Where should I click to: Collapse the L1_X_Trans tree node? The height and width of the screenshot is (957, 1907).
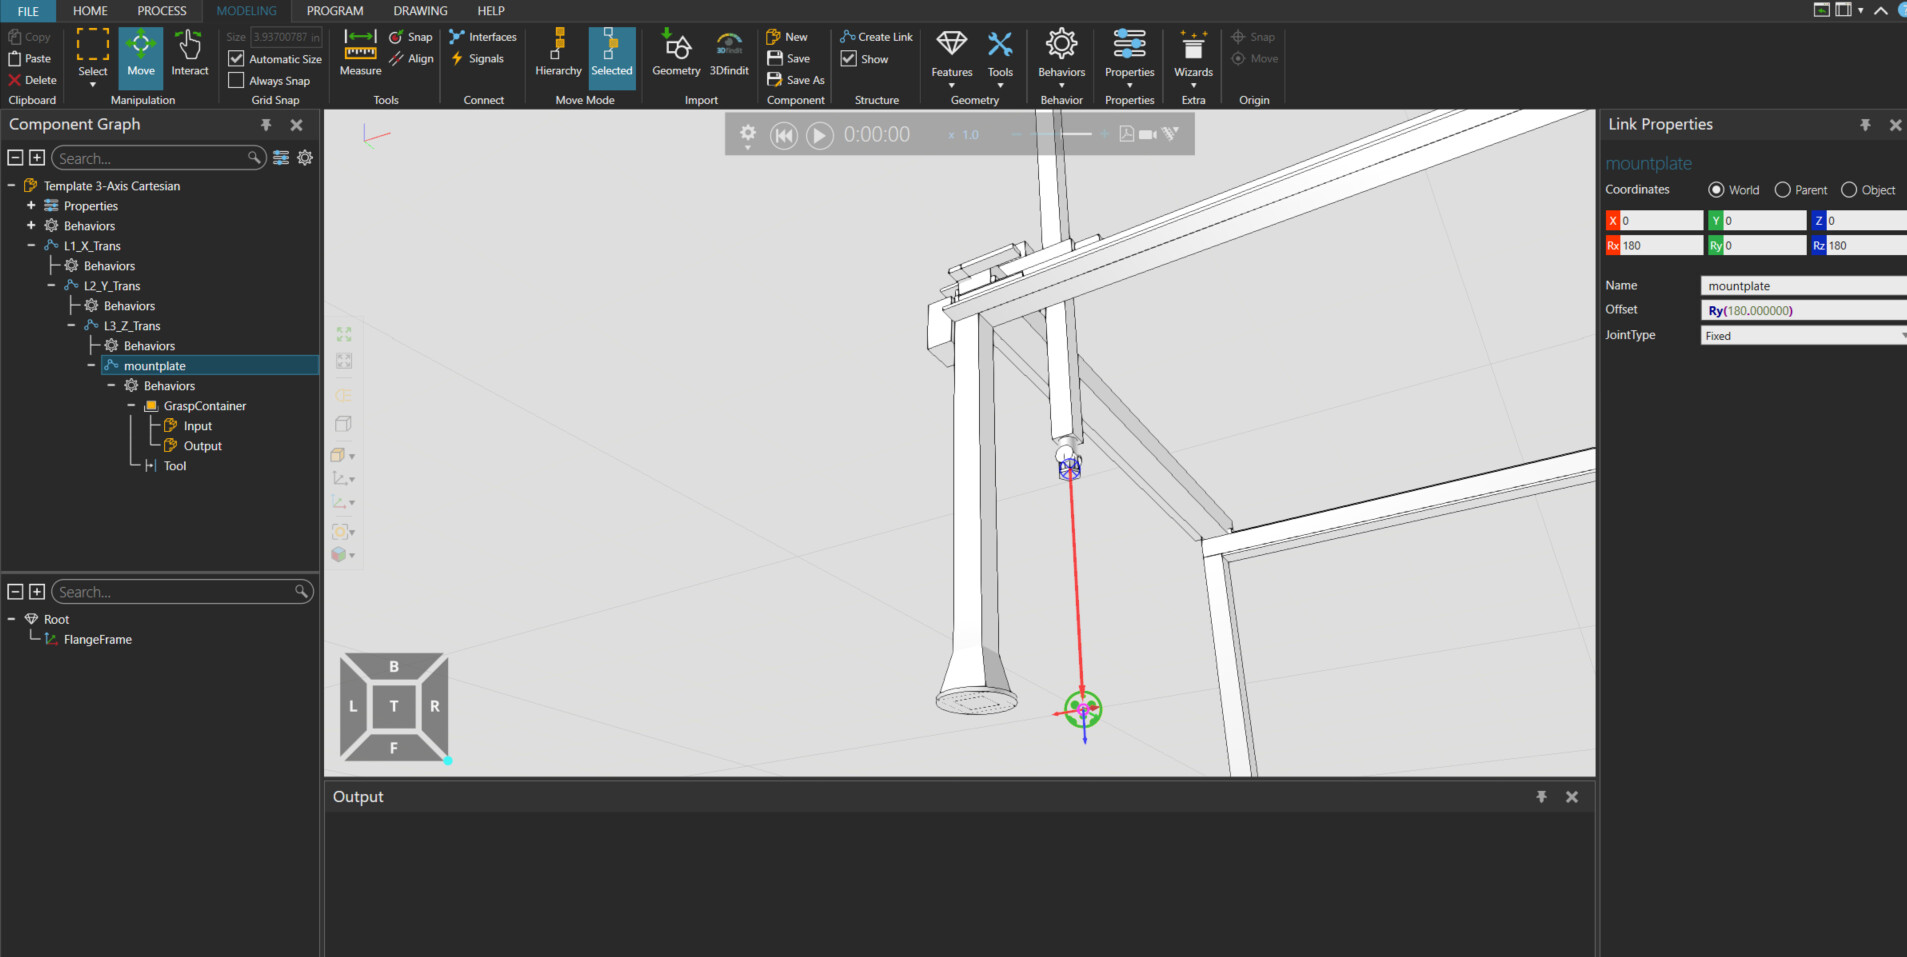coord(31,246)
